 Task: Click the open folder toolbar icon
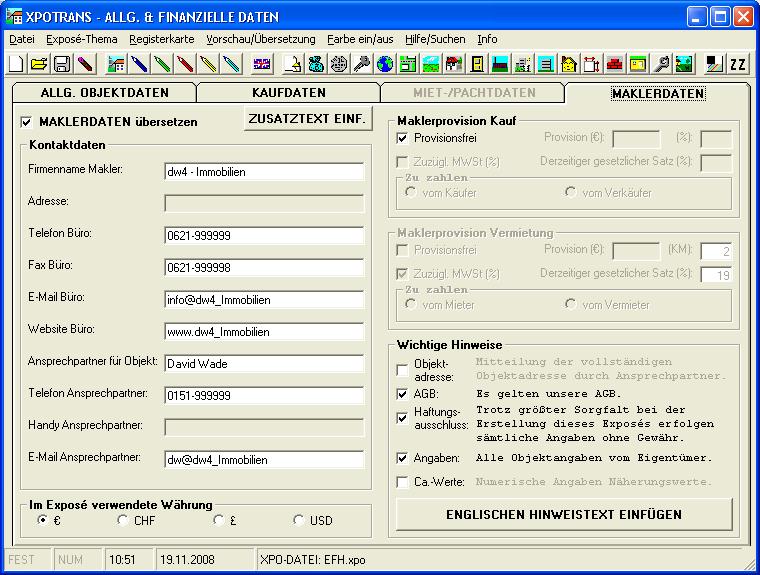pos(39,64)
